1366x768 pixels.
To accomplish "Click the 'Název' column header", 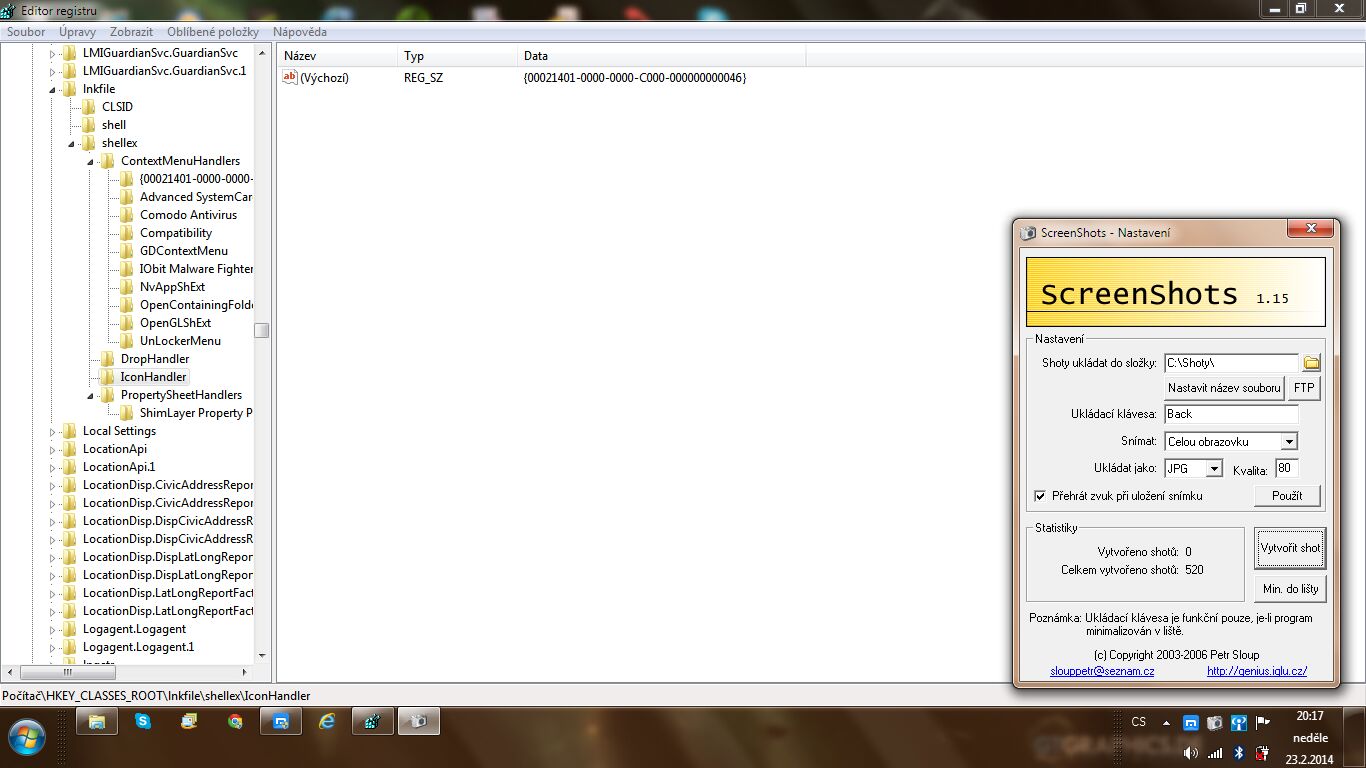I will click(337, 56).
